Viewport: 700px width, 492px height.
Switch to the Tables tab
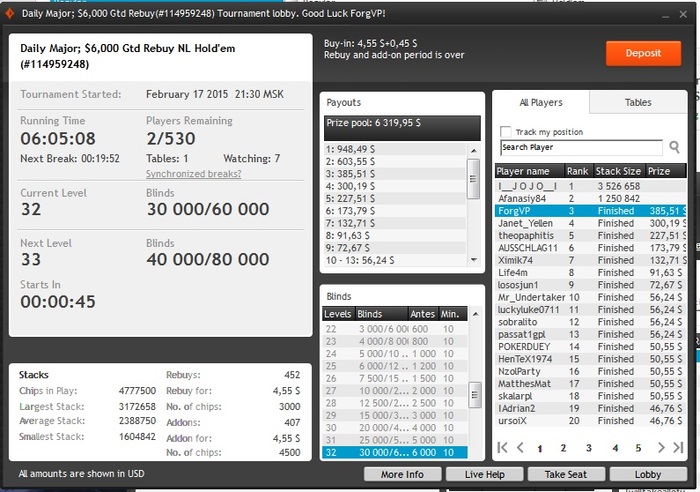click(638, 102)
